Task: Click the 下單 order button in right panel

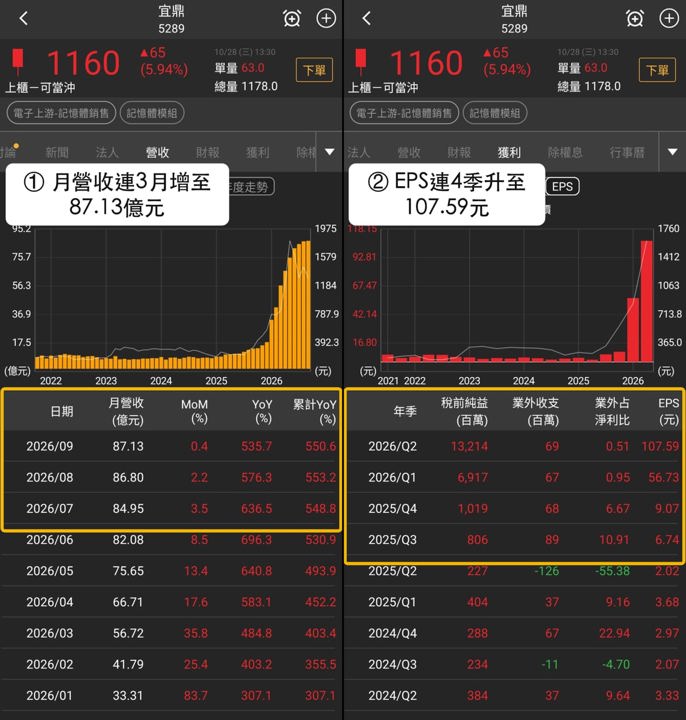Action: tap(657, 70)
